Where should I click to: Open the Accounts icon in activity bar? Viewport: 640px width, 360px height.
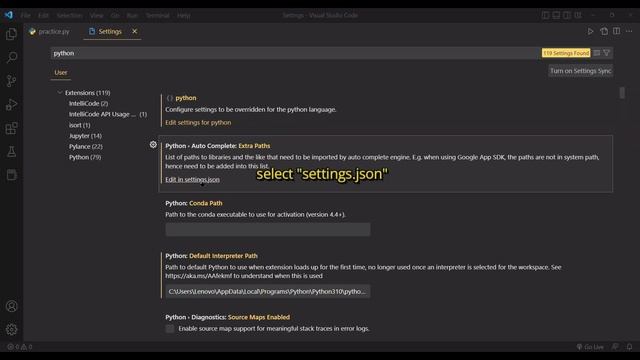(11, 306)
